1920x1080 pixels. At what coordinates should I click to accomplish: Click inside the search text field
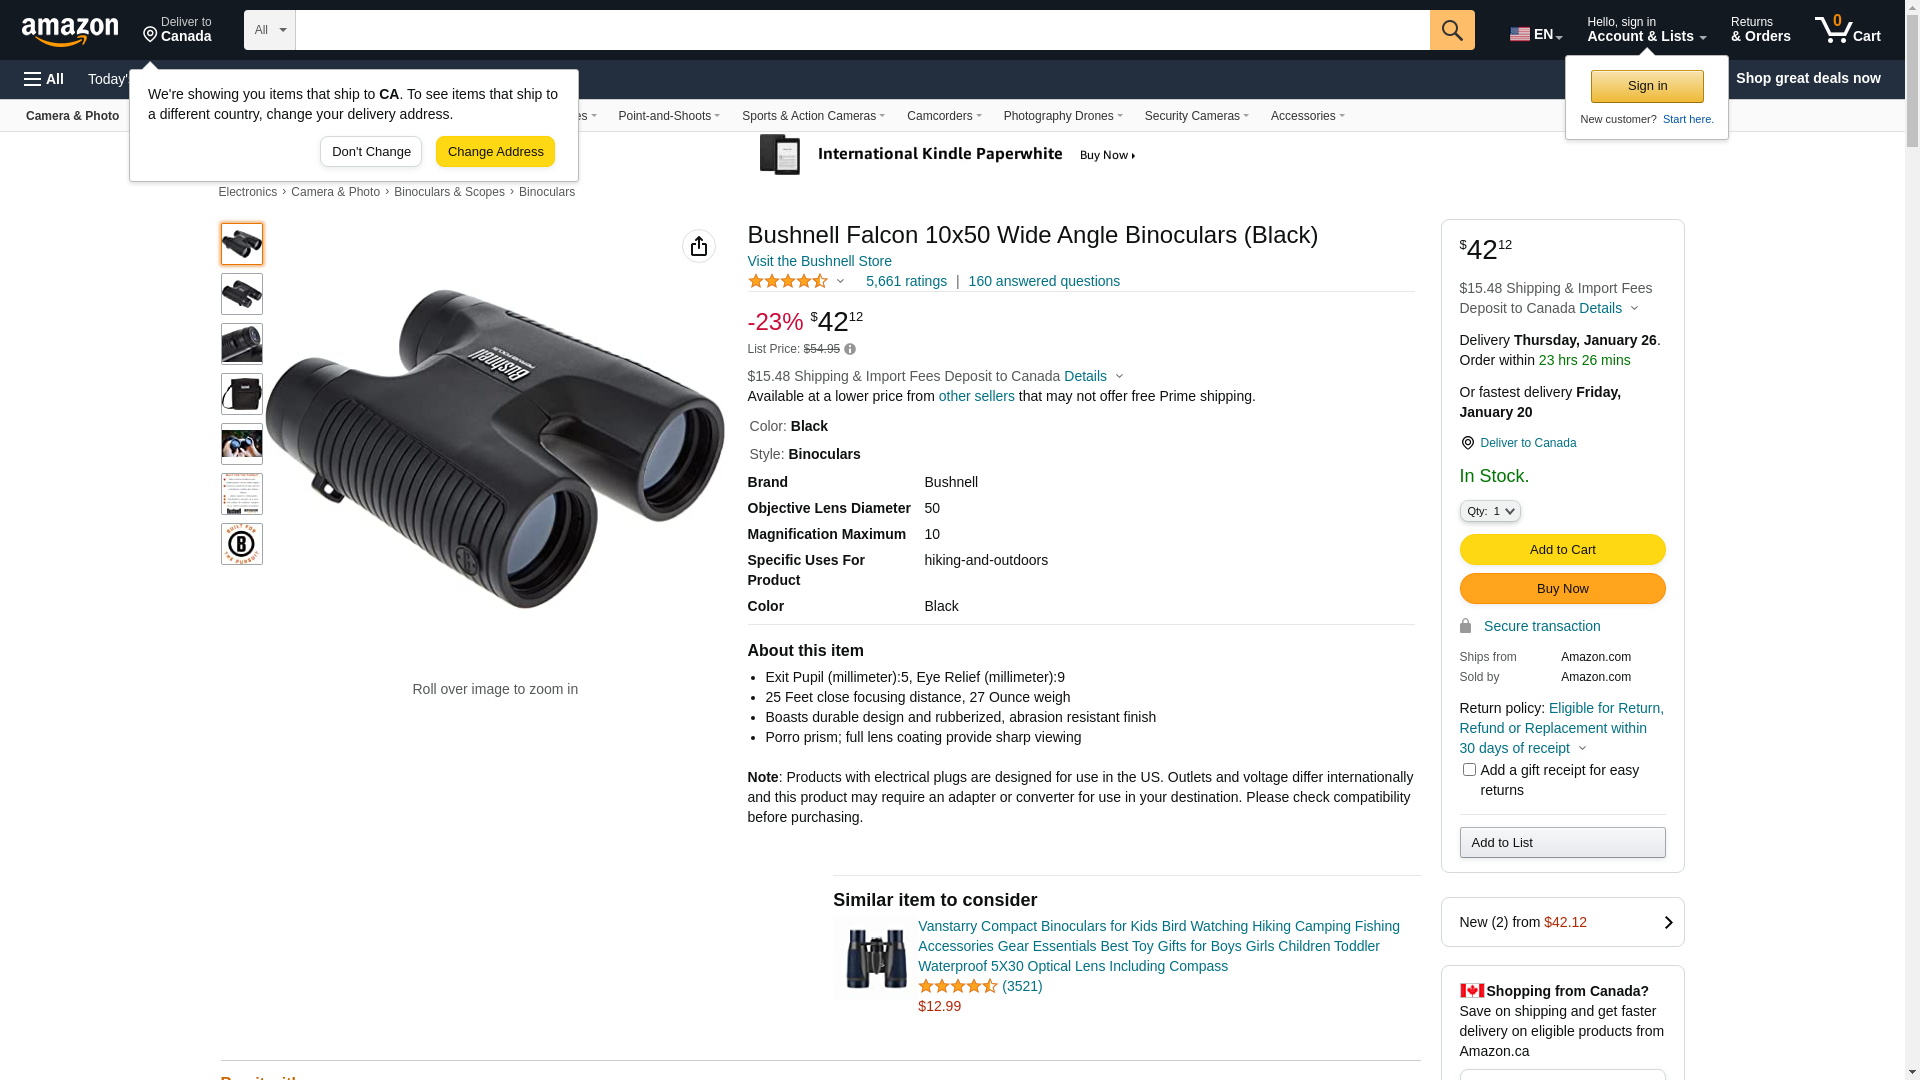(x=862, y=30)
